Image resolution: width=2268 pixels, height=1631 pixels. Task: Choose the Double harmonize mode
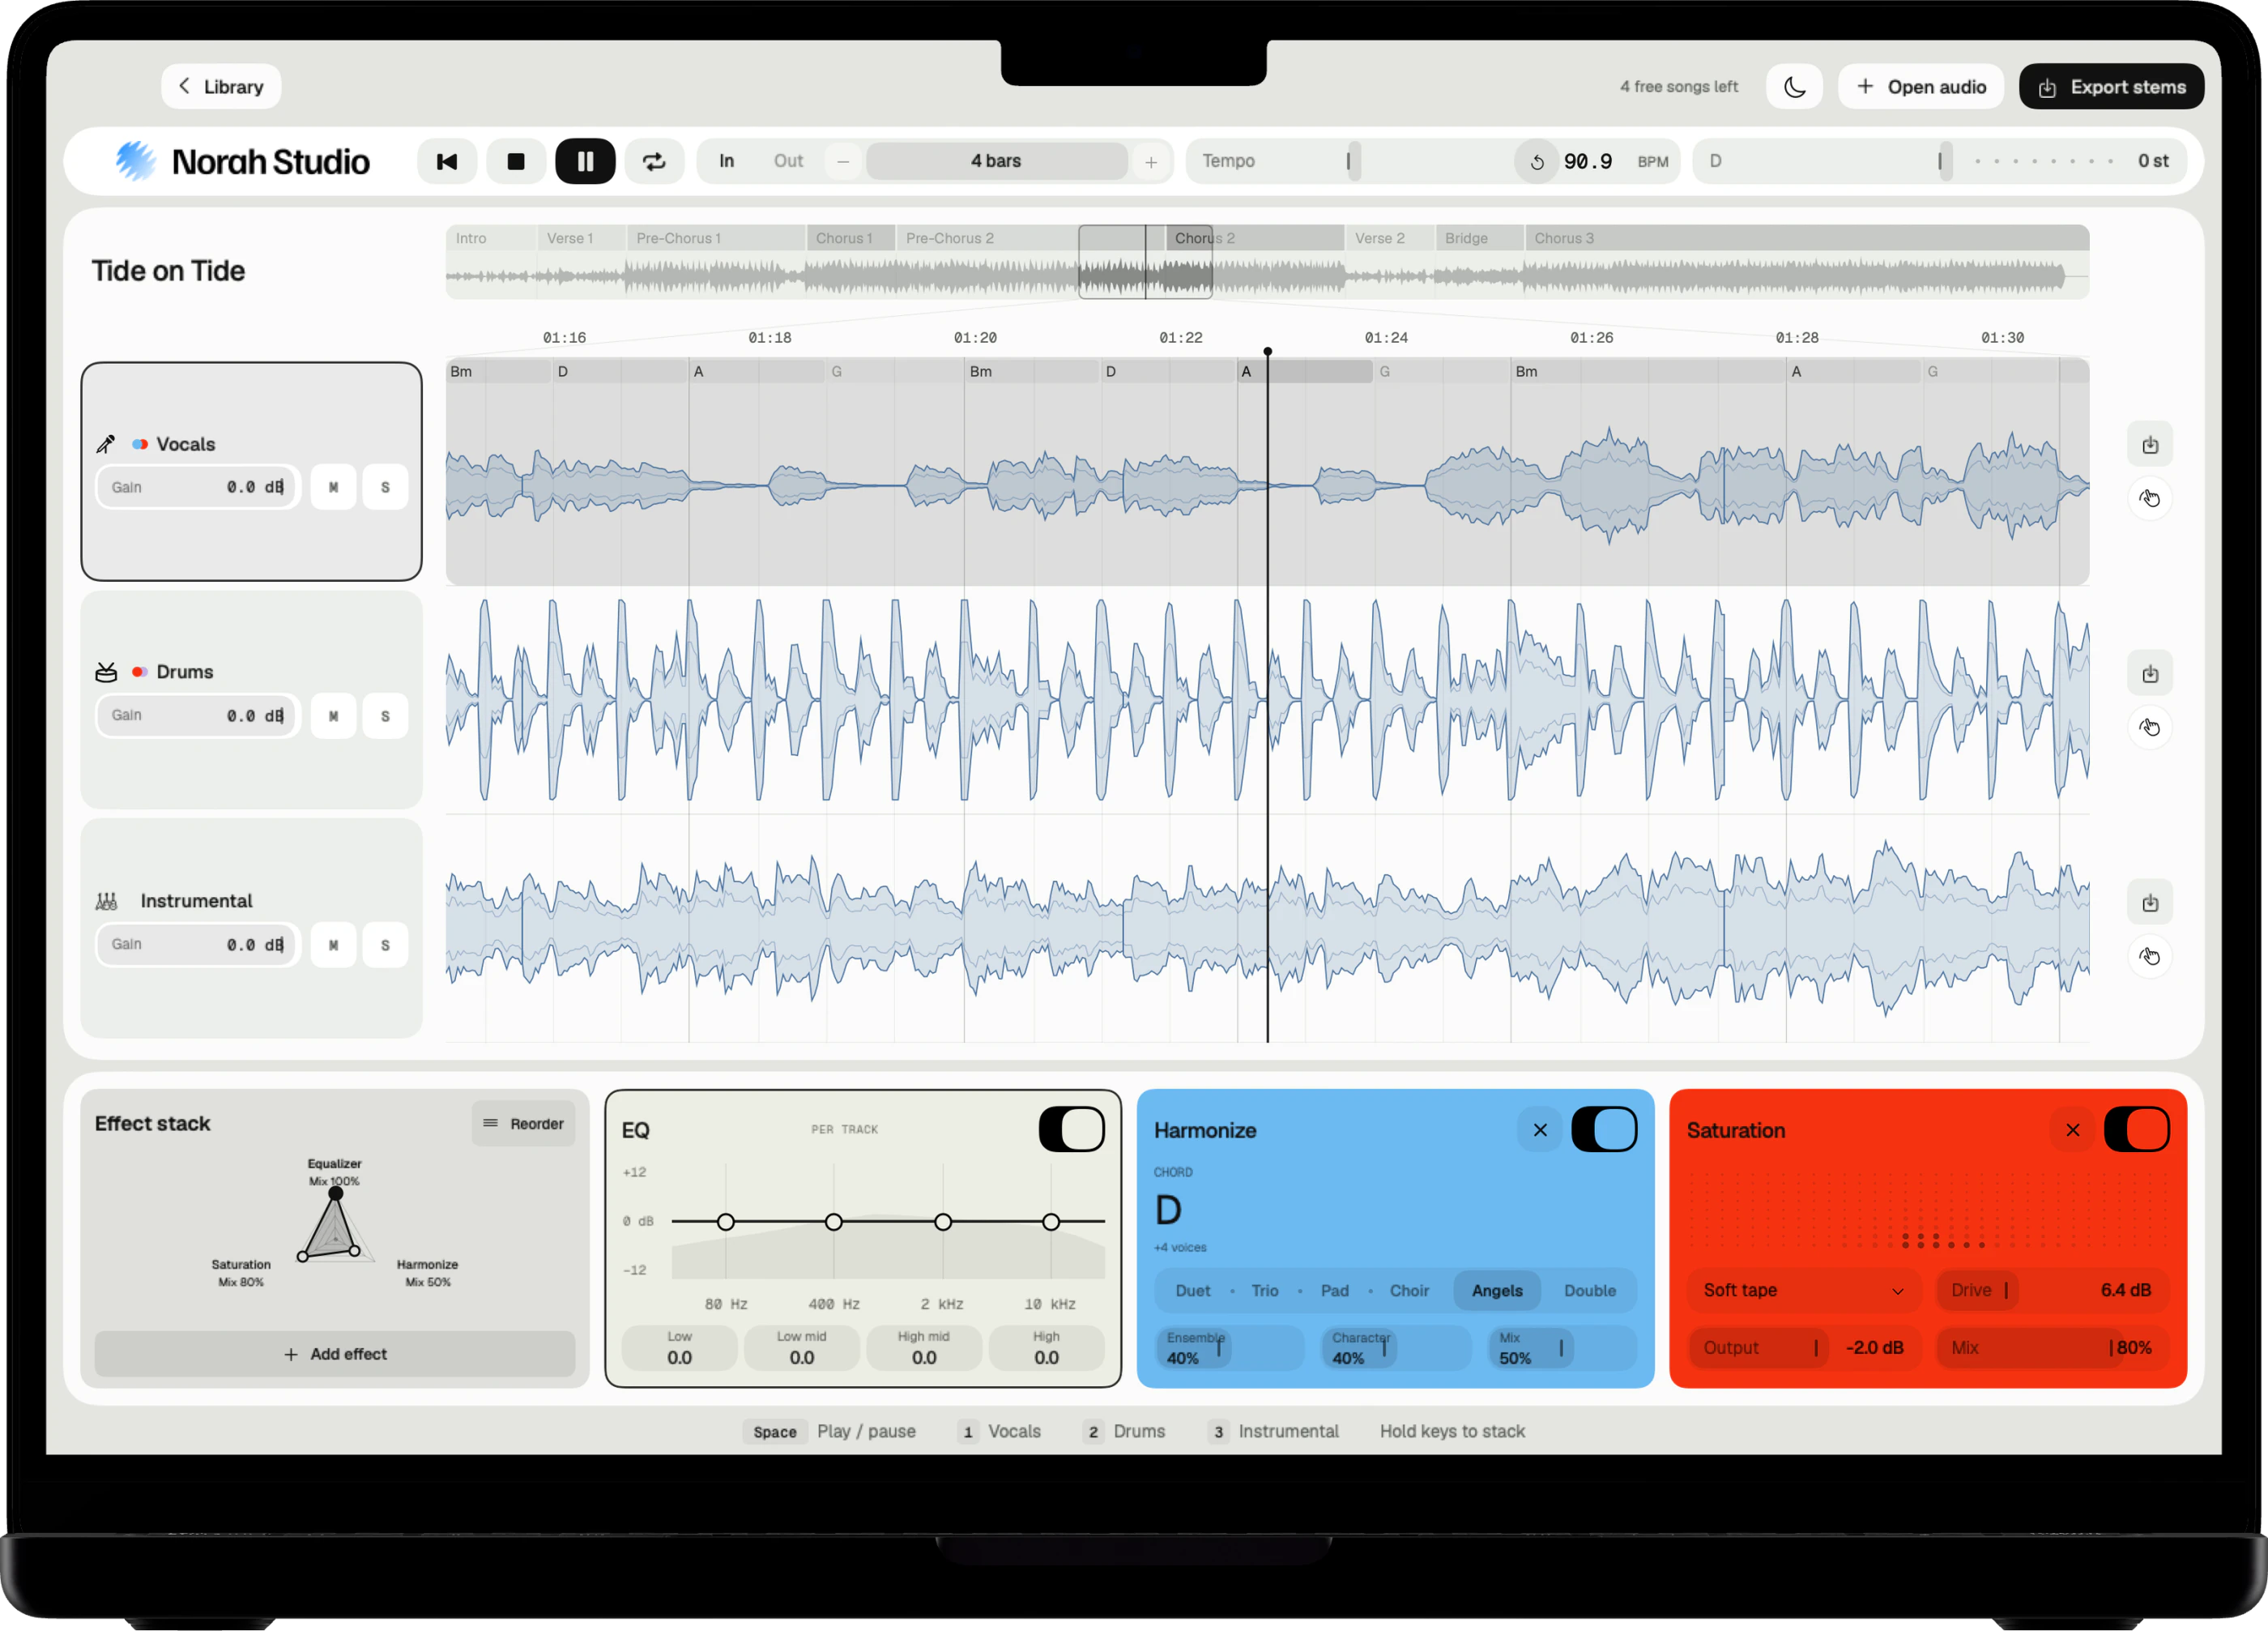tap(1589, 1291)
